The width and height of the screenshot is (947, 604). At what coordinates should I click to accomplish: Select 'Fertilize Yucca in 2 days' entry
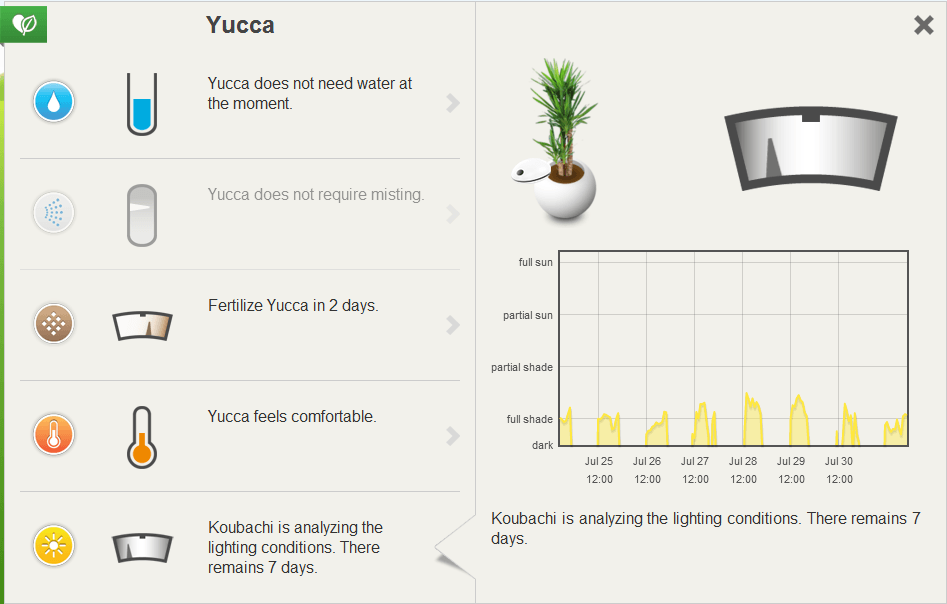[x=293, y=306]
